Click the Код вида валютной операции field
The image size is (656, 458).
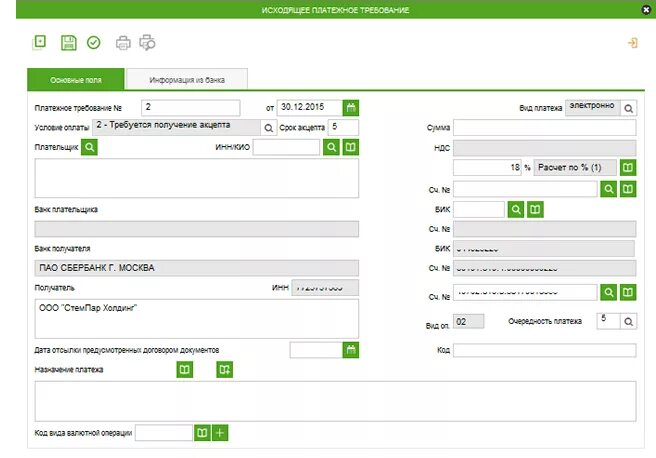pos(164,432)
